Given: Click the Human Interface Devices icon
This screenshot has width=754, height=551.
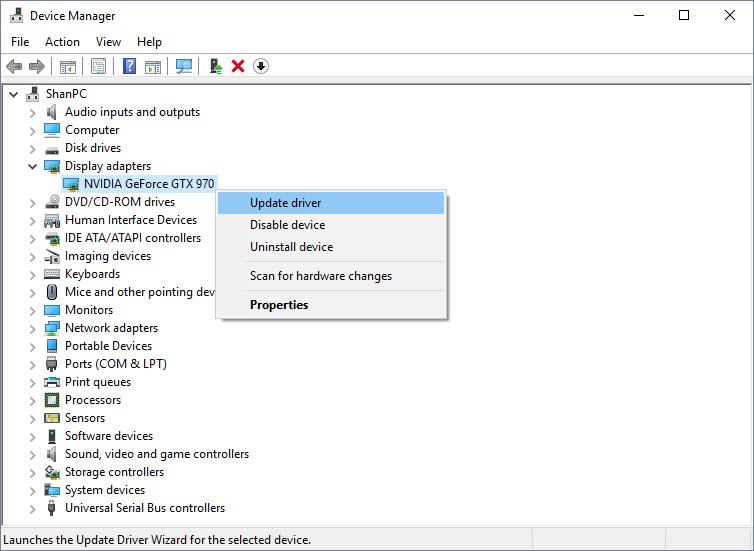Looking at the screenshot, I should tap(52, 220).
